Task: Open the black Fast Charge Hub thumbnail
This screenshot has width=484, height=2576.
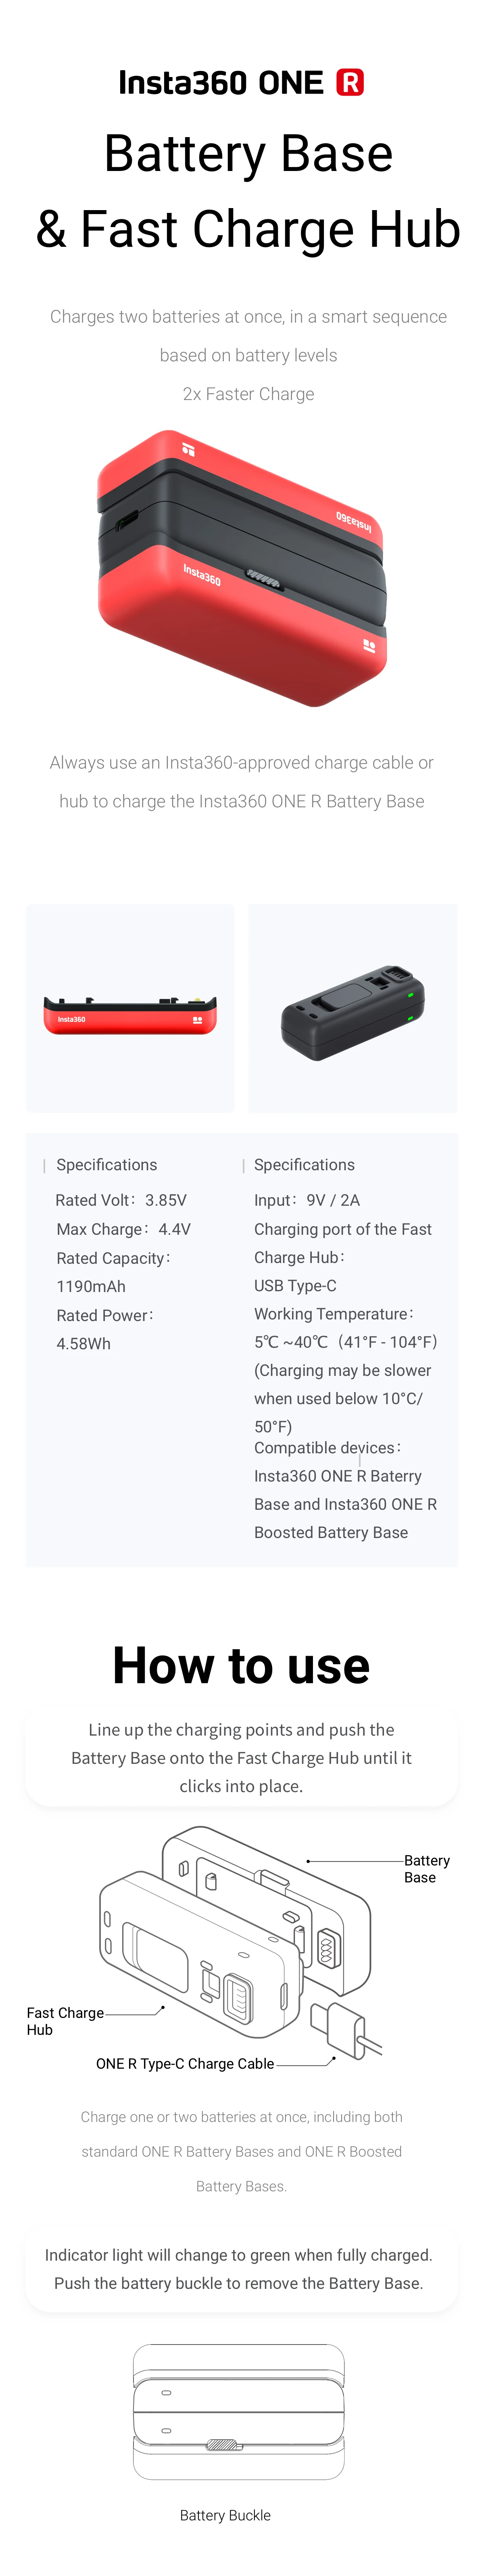Action: coord(353,1008)
